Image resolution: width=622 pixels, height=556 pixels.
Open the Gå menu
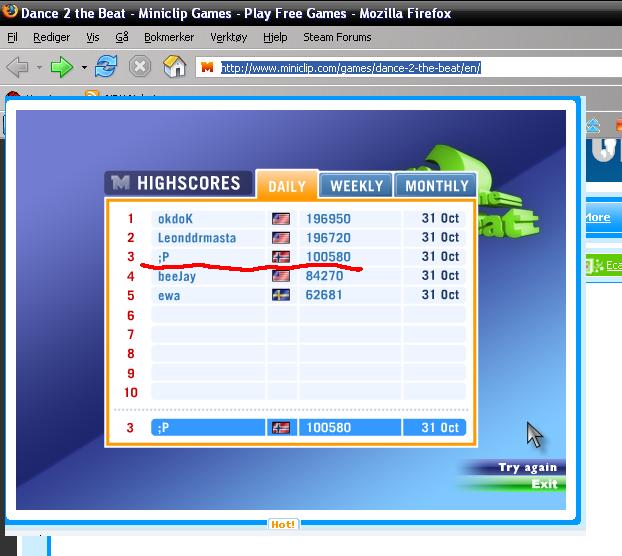coord(122,37)
